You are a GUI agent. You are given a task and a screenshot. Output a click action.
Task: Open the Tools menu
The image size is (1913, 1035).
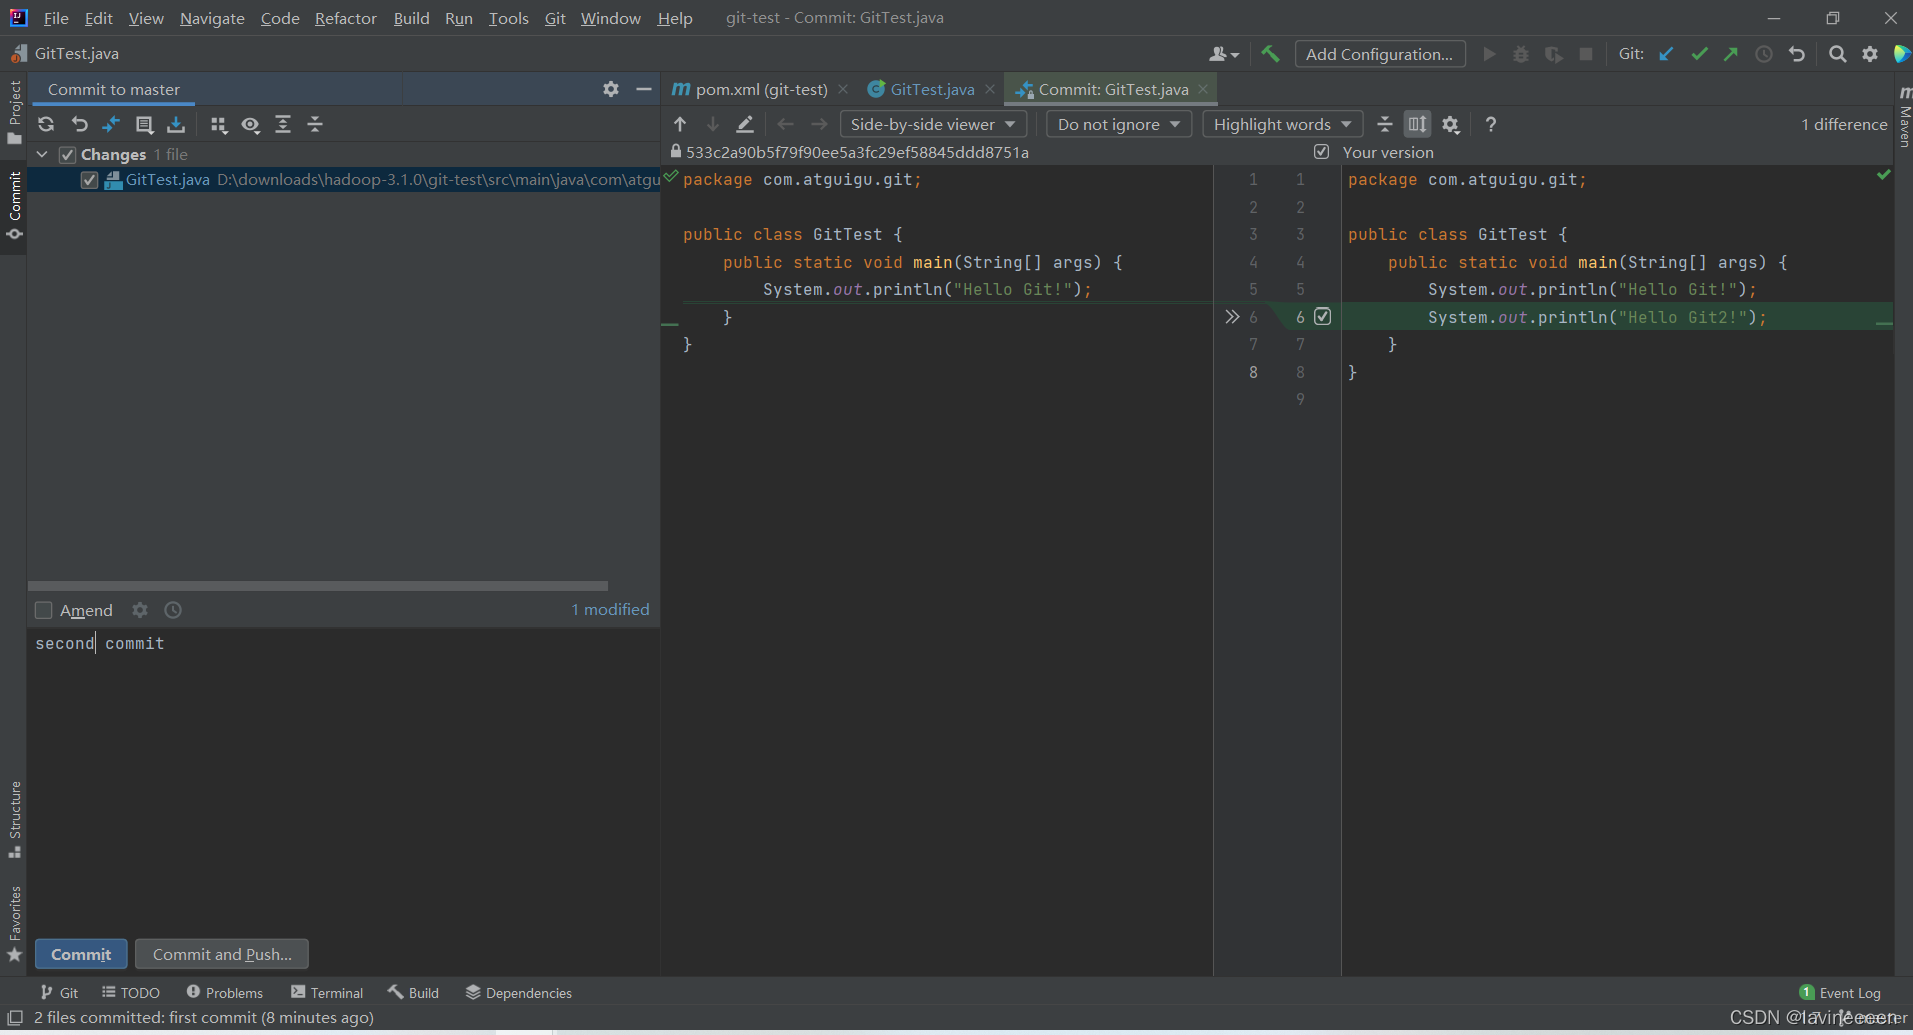[x=508, y=18]
